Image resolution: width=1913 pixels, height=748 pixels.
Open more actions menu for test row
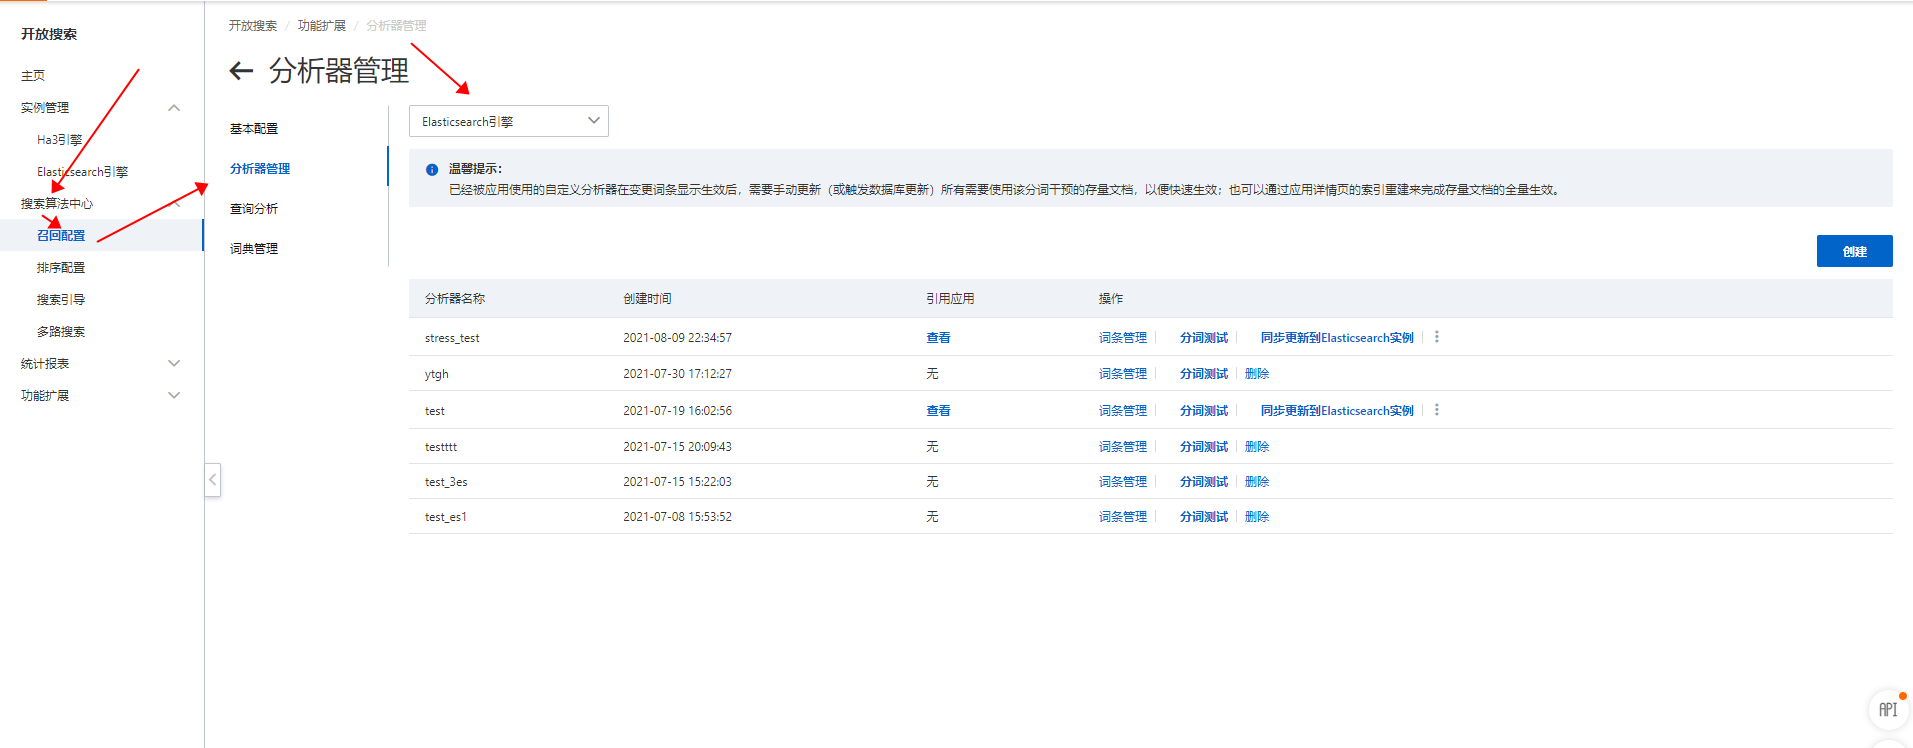coord(1437,410)
